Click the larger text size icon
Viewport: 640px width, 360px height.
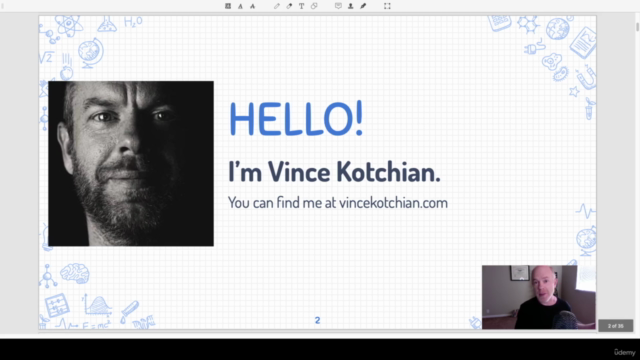click(x=253, y=6)
